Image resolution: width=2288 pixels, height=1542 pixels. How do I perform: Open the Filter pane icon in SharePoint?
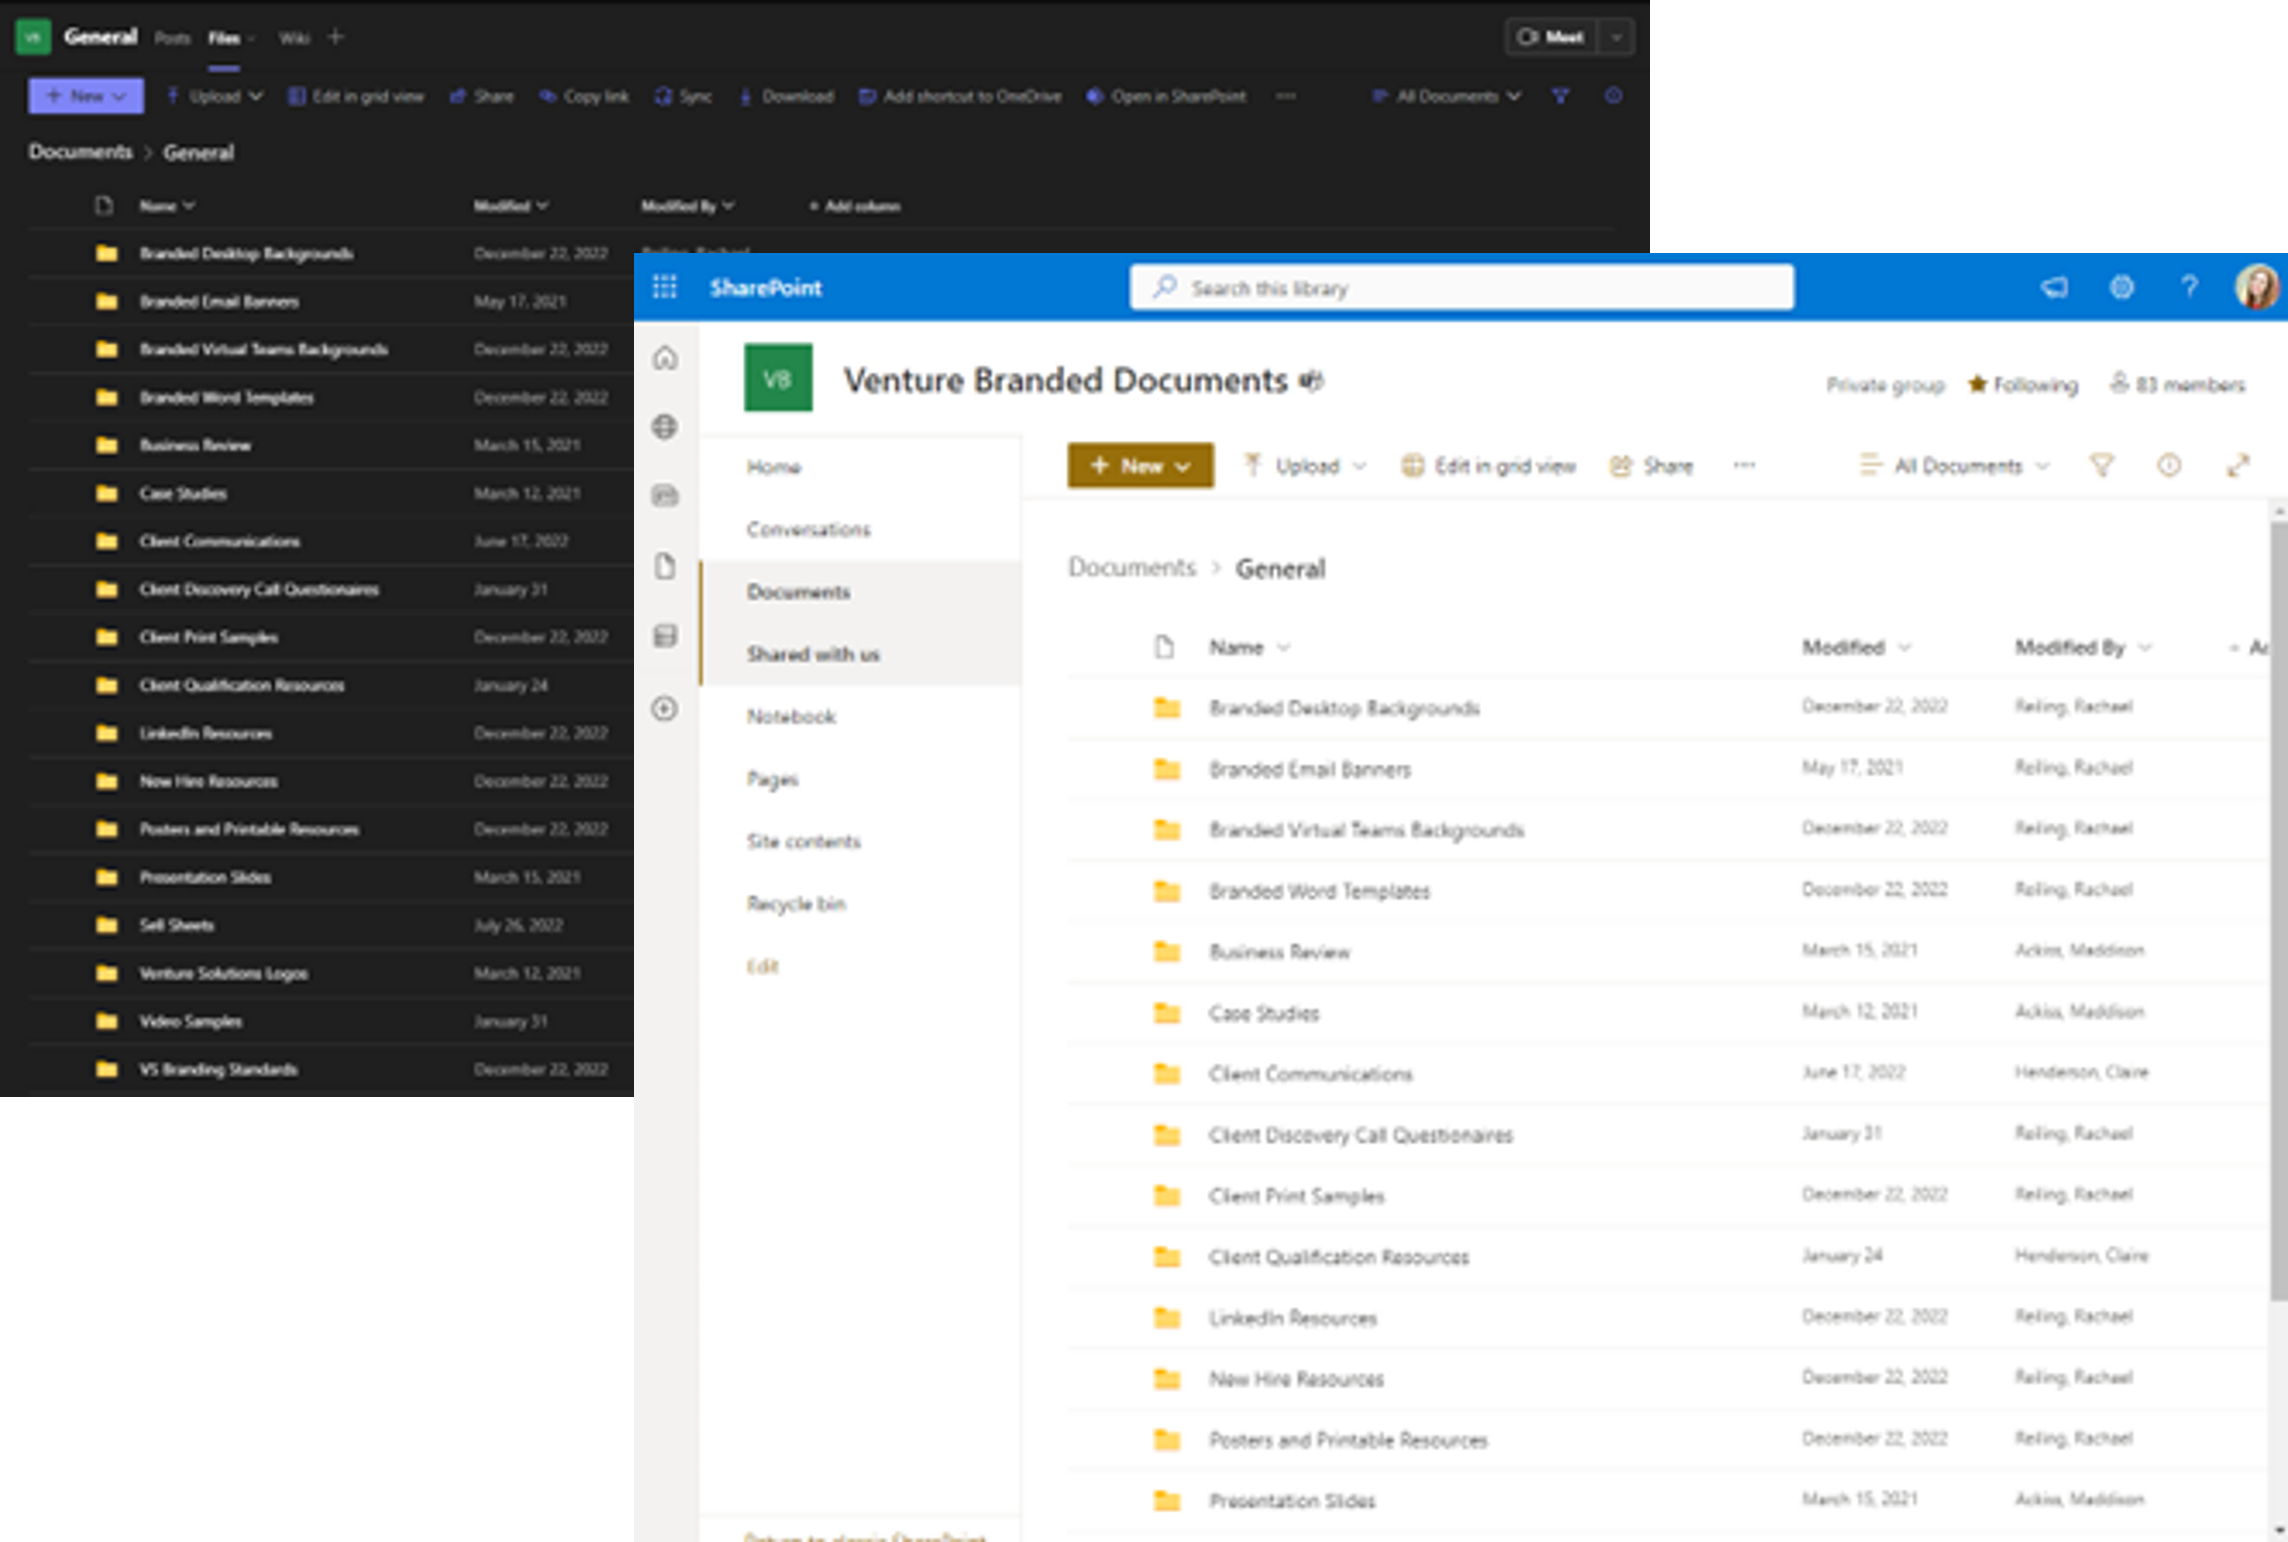(2103, 465)
